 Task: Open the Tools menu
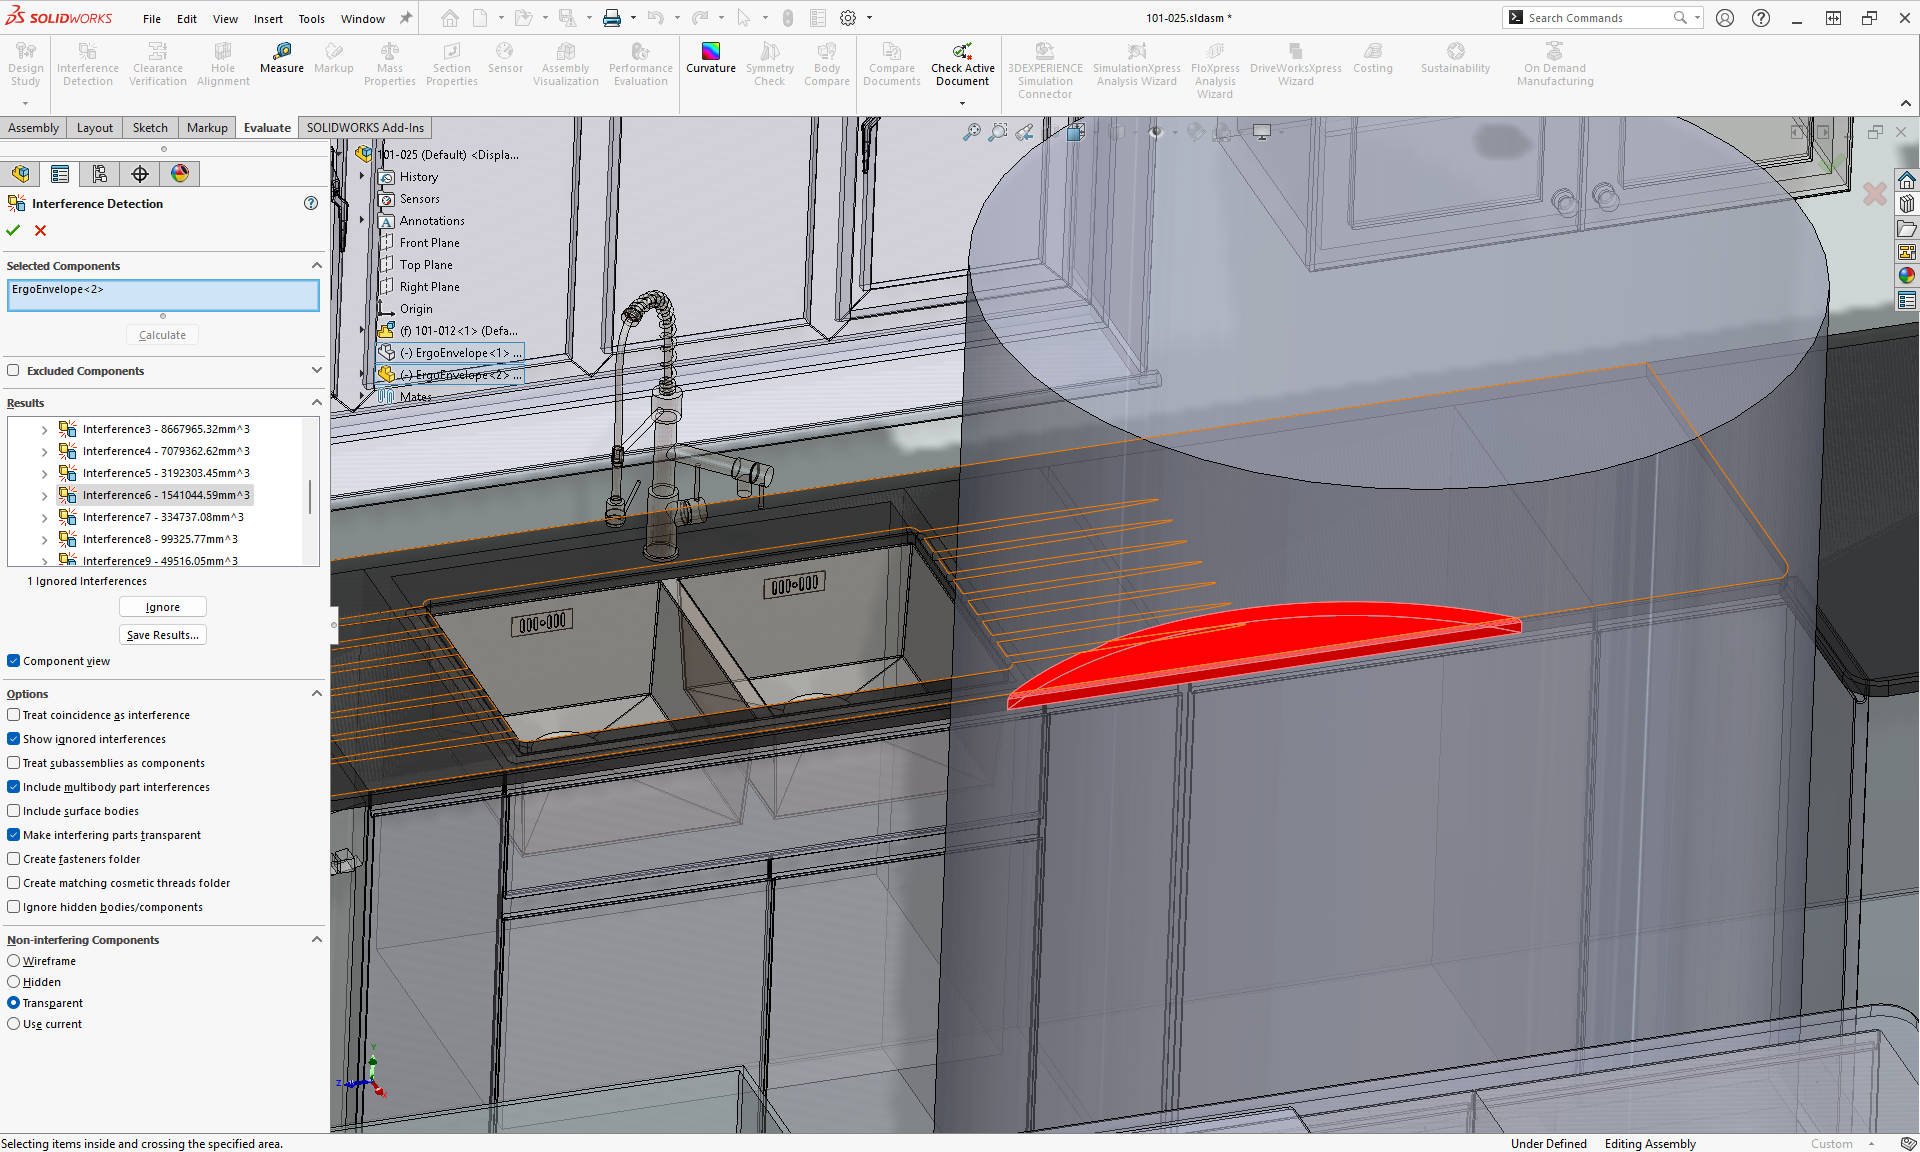[x=311, y=17]
